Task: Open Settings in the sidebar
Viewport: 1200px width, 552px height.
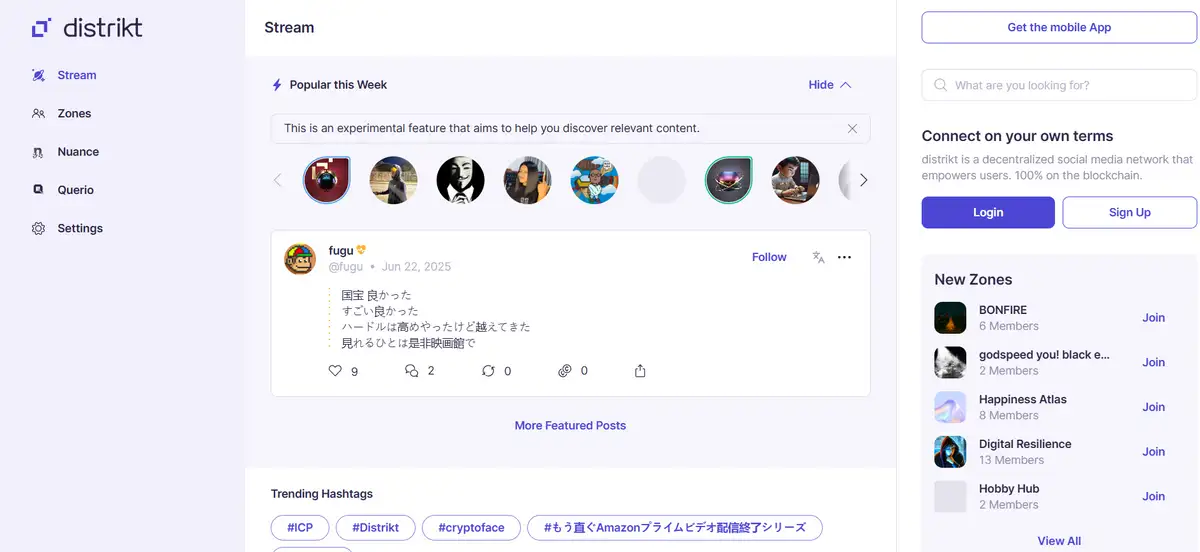Action: [79, 228]
